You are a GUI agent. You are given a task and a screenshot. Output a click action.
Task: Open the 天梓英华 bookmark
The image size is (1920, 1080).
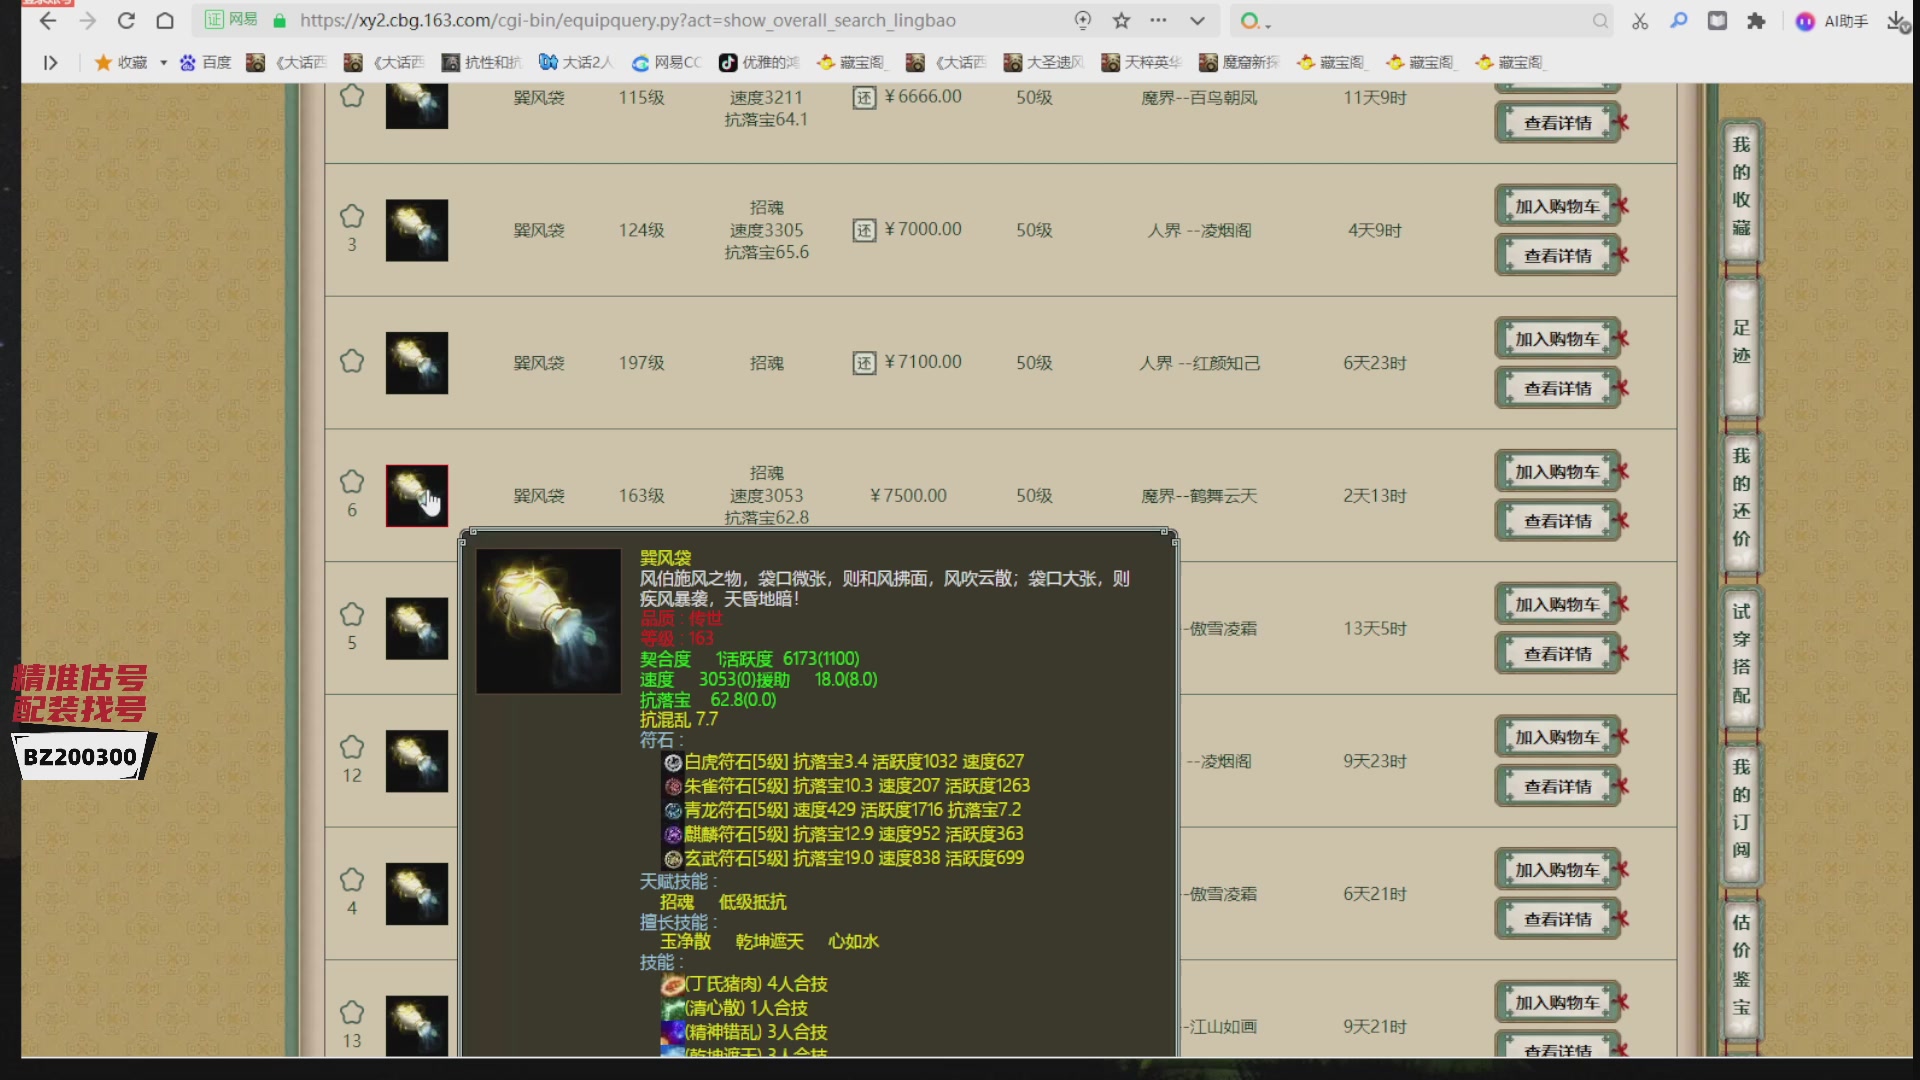(1142, 63)
